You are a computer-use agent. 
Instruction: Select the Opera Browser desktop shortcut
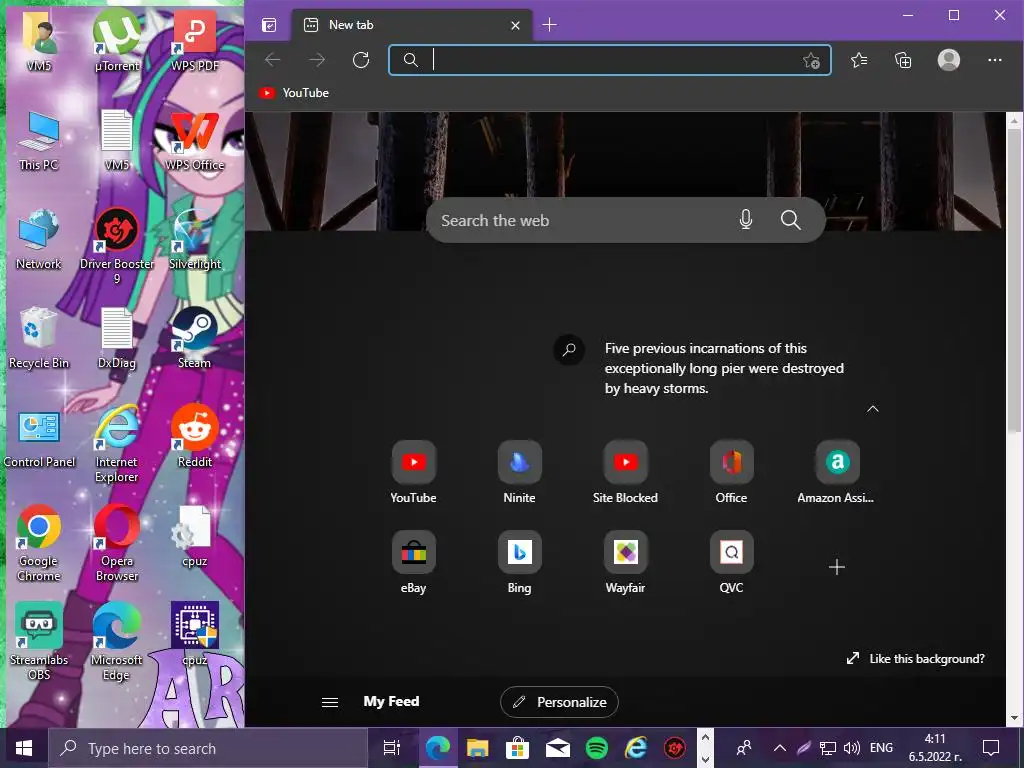tap(117, 543)
